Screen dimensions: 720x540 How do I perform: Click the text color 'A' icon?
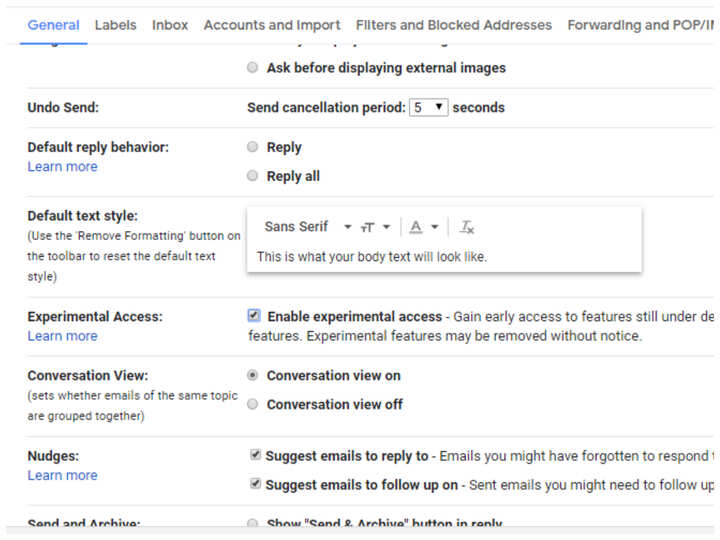pyautogui.click(x=416, y=227)
